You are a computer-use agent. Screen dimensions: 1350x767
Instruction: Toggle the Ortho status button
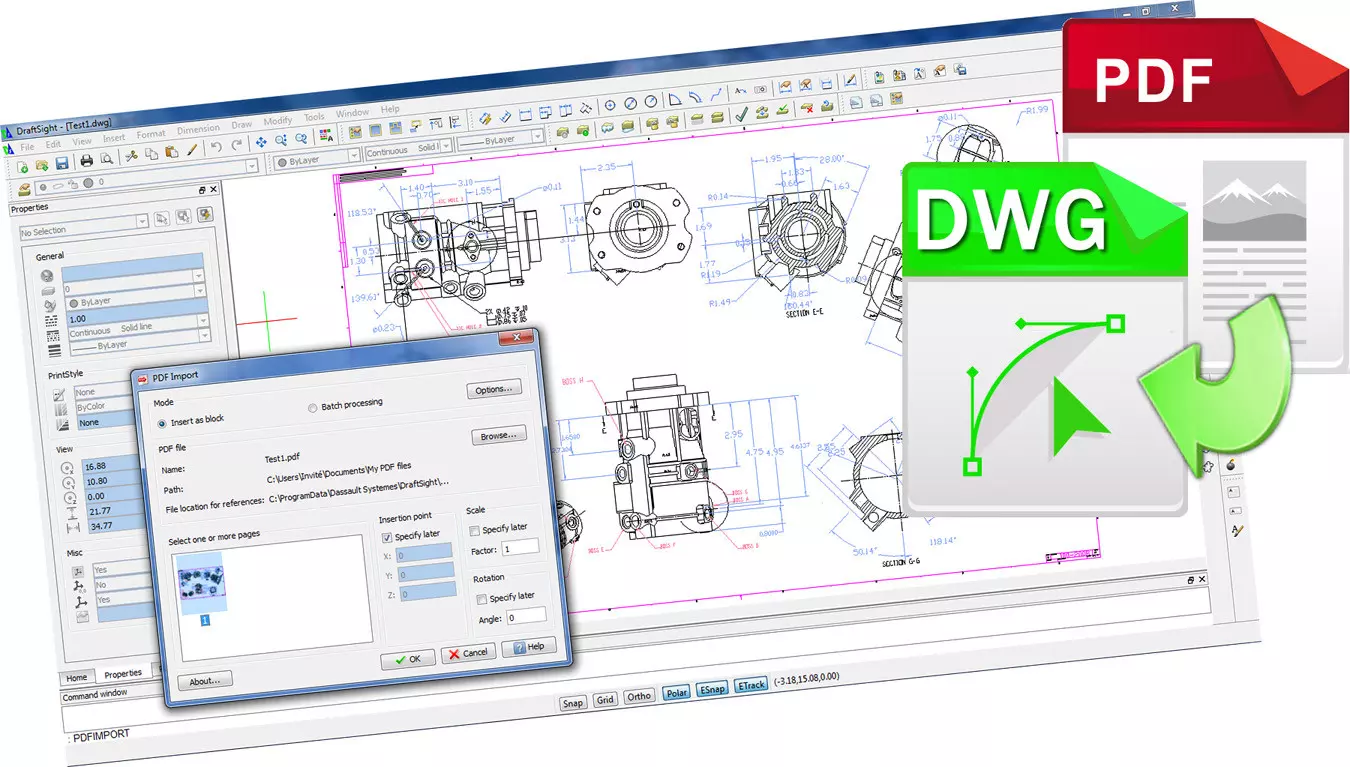tap(639, 696)
